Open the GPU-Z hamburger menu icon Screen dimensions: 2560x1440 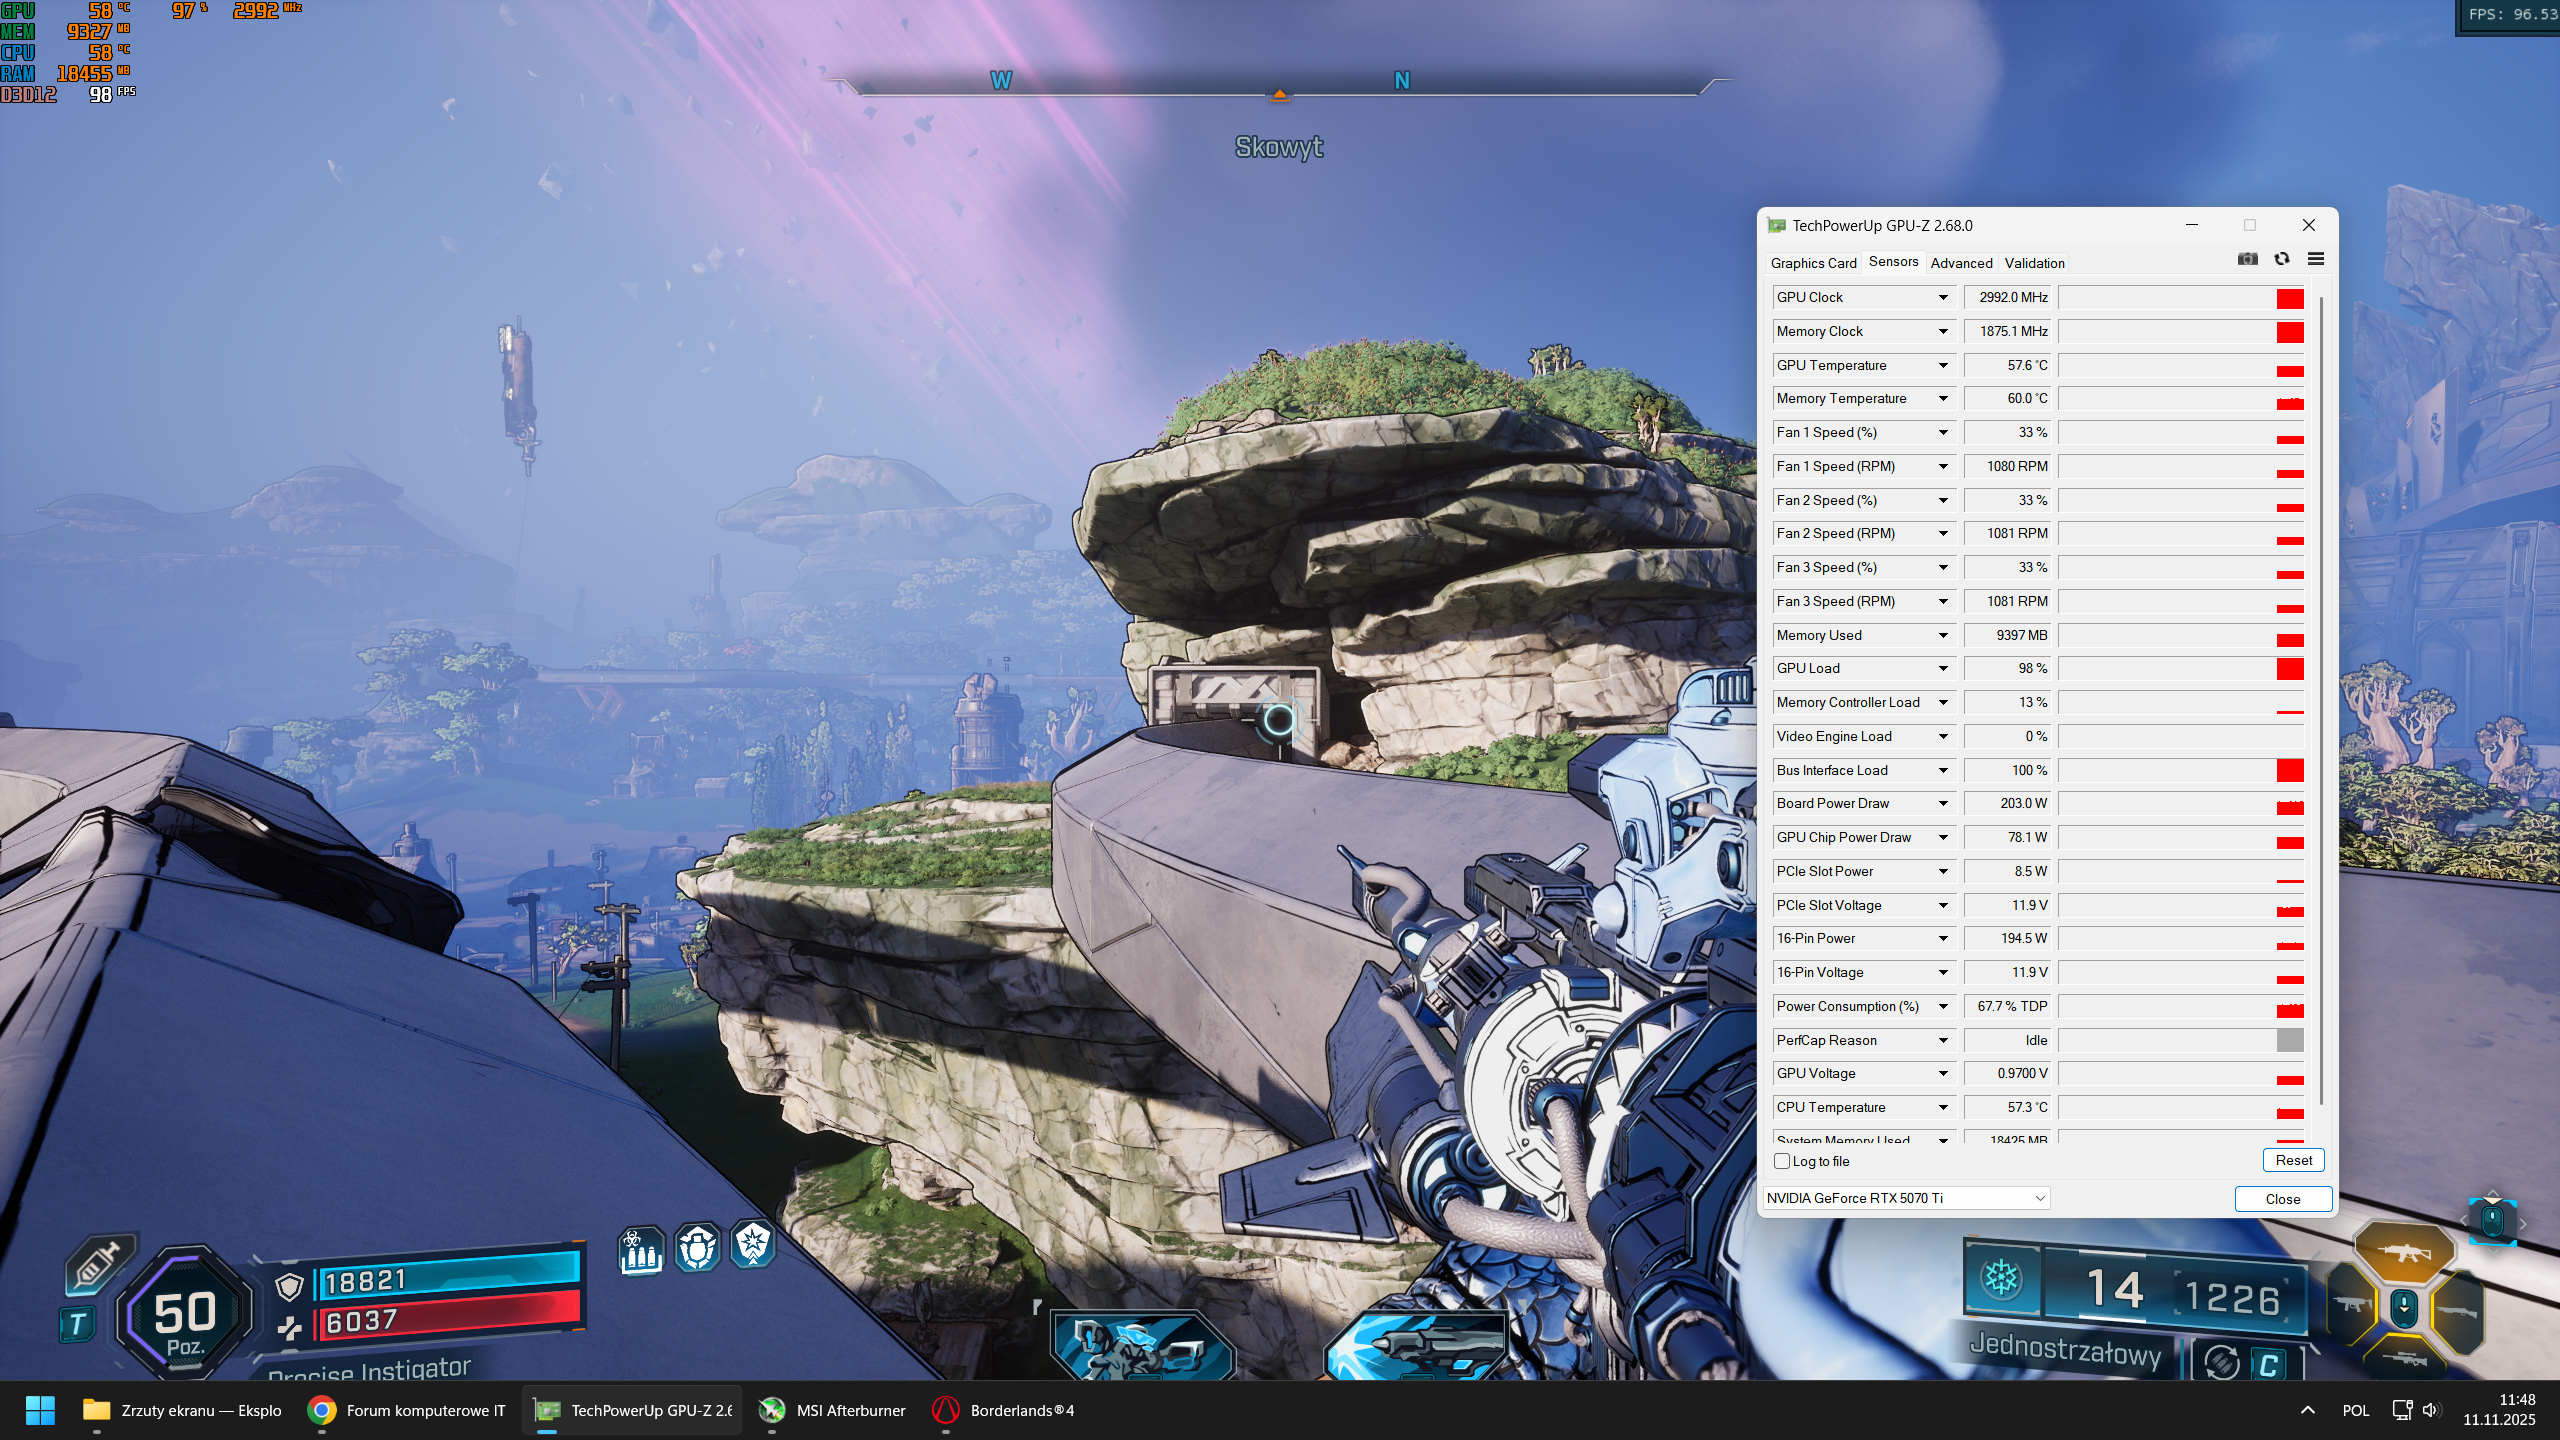click(x=2316, y=259)
